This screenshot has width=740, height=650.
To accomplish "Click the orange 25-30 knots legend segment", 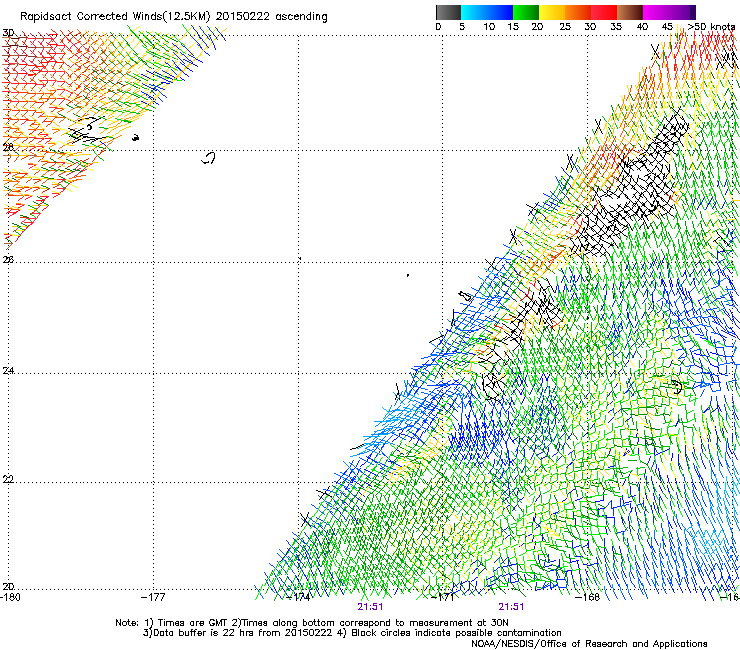I will [x=578, y=12].
